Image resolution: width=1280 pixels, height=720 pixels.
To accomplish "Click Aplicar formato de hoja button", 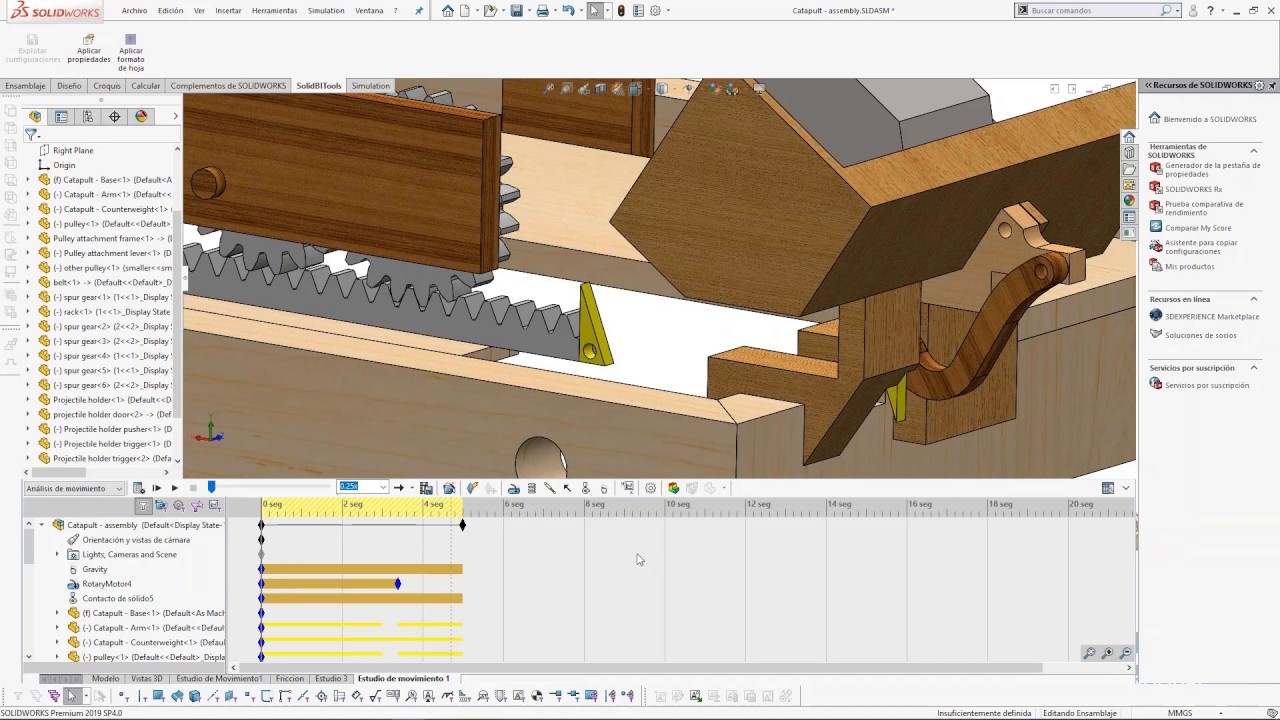I will (x=131, y=53).
